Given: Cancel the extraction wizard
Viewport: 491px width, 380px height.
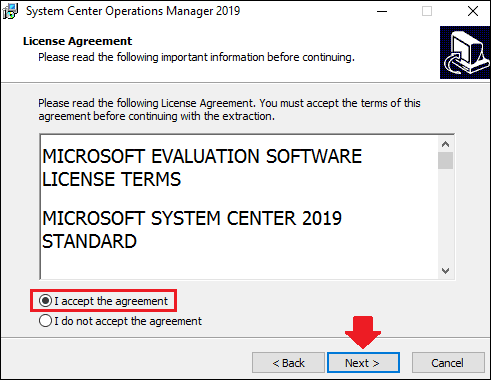Looking at the screenshot, I should coord(448,363).
